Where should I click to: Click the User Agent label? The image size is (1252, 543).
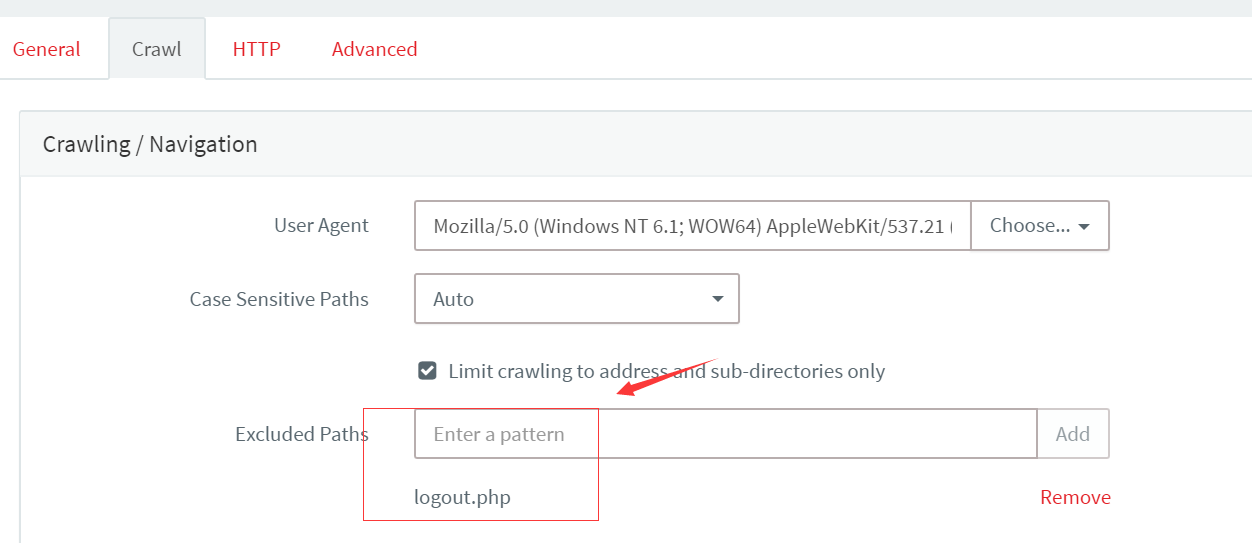(x=321, y=226)
